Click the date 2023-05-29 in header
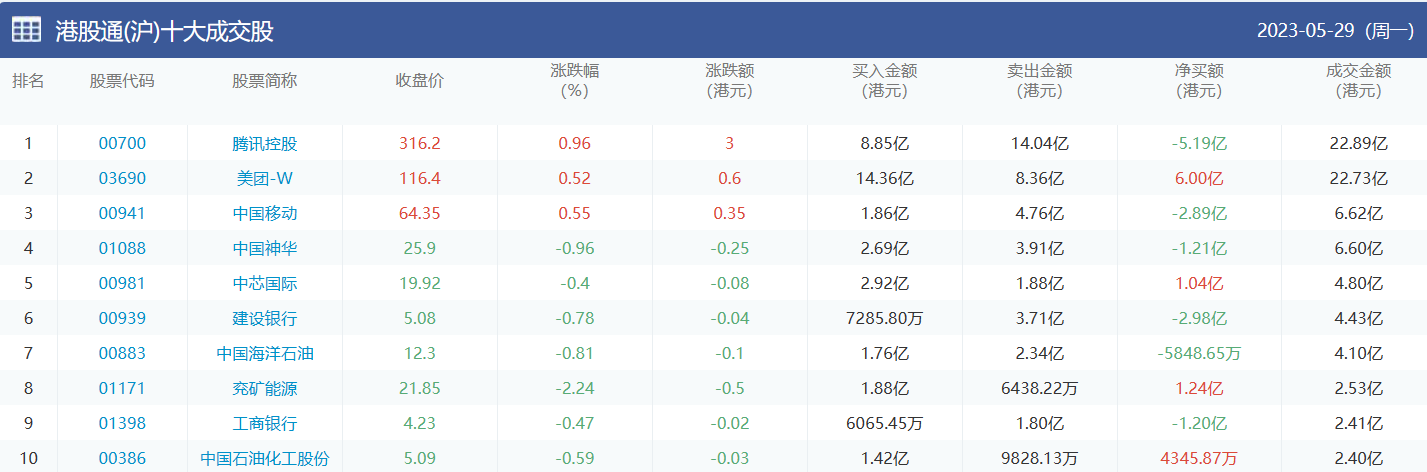1427x472 pixels. coord(1305,31)
